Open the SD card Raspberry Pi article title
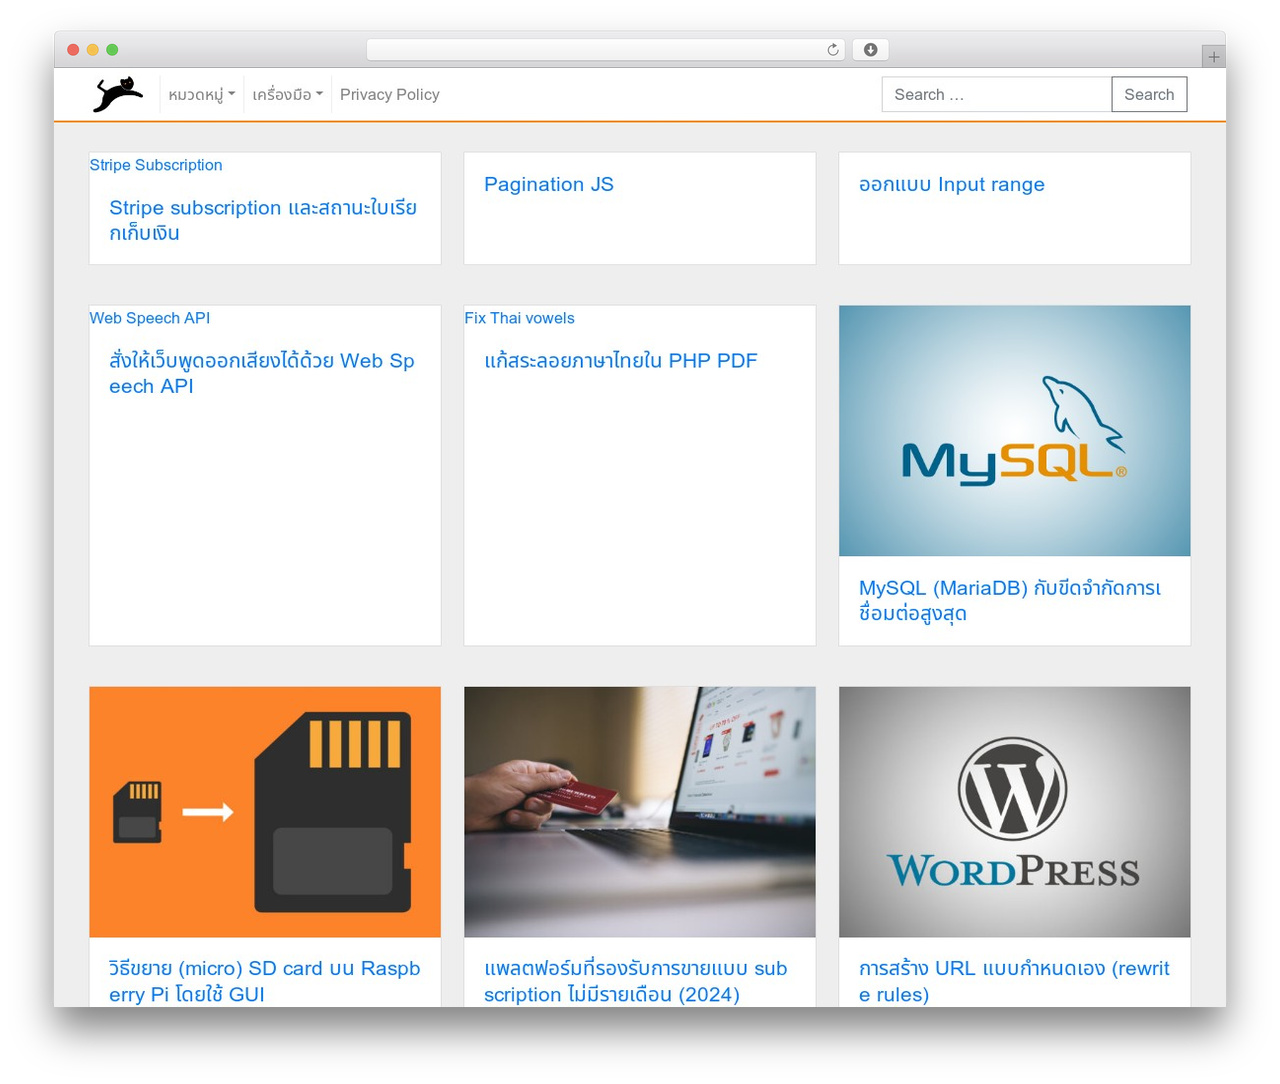Viewport: 1280px width, 1084px height. click(265, 981)
